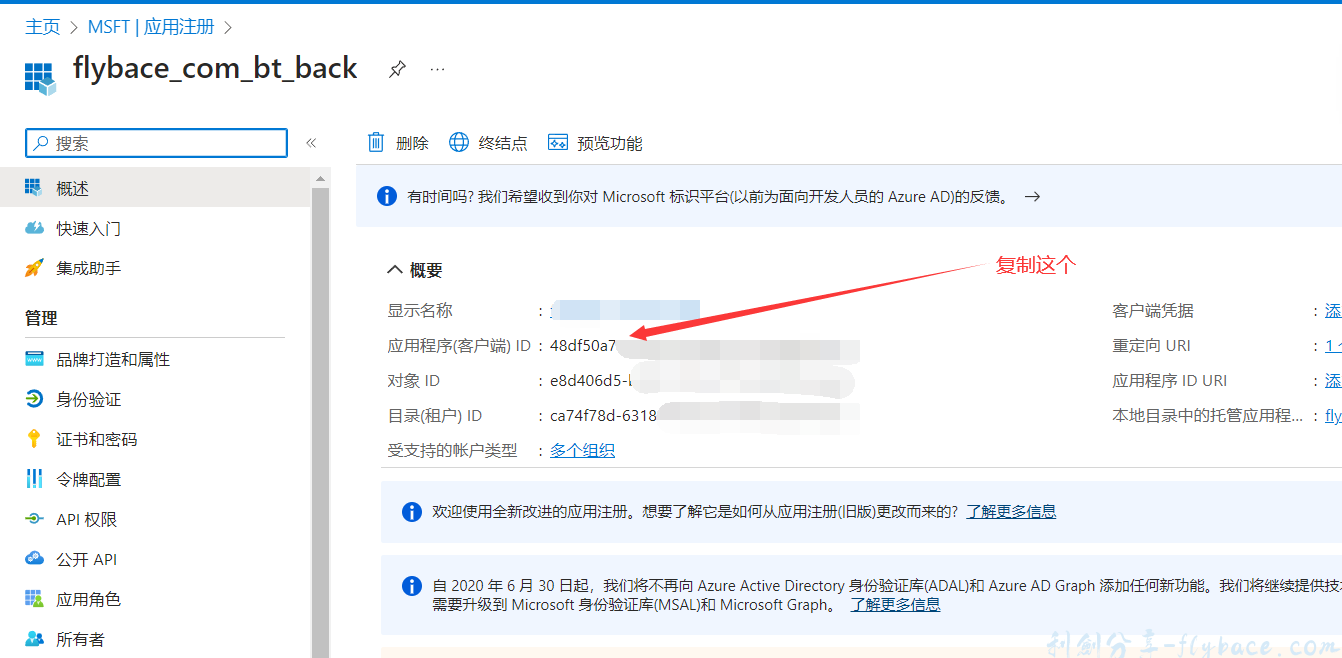
Task: Click the application client ID value 48df50a7
Action: [583, 346]
